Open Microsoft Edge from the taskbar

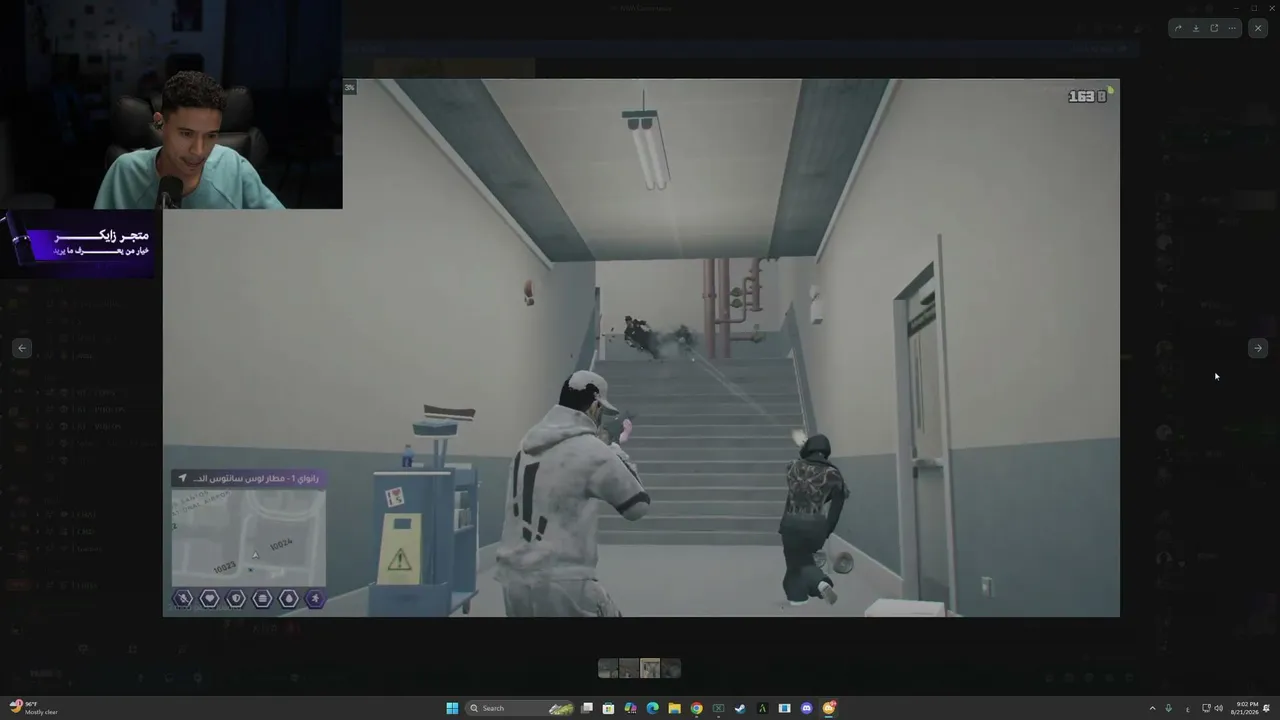point(652,708)
